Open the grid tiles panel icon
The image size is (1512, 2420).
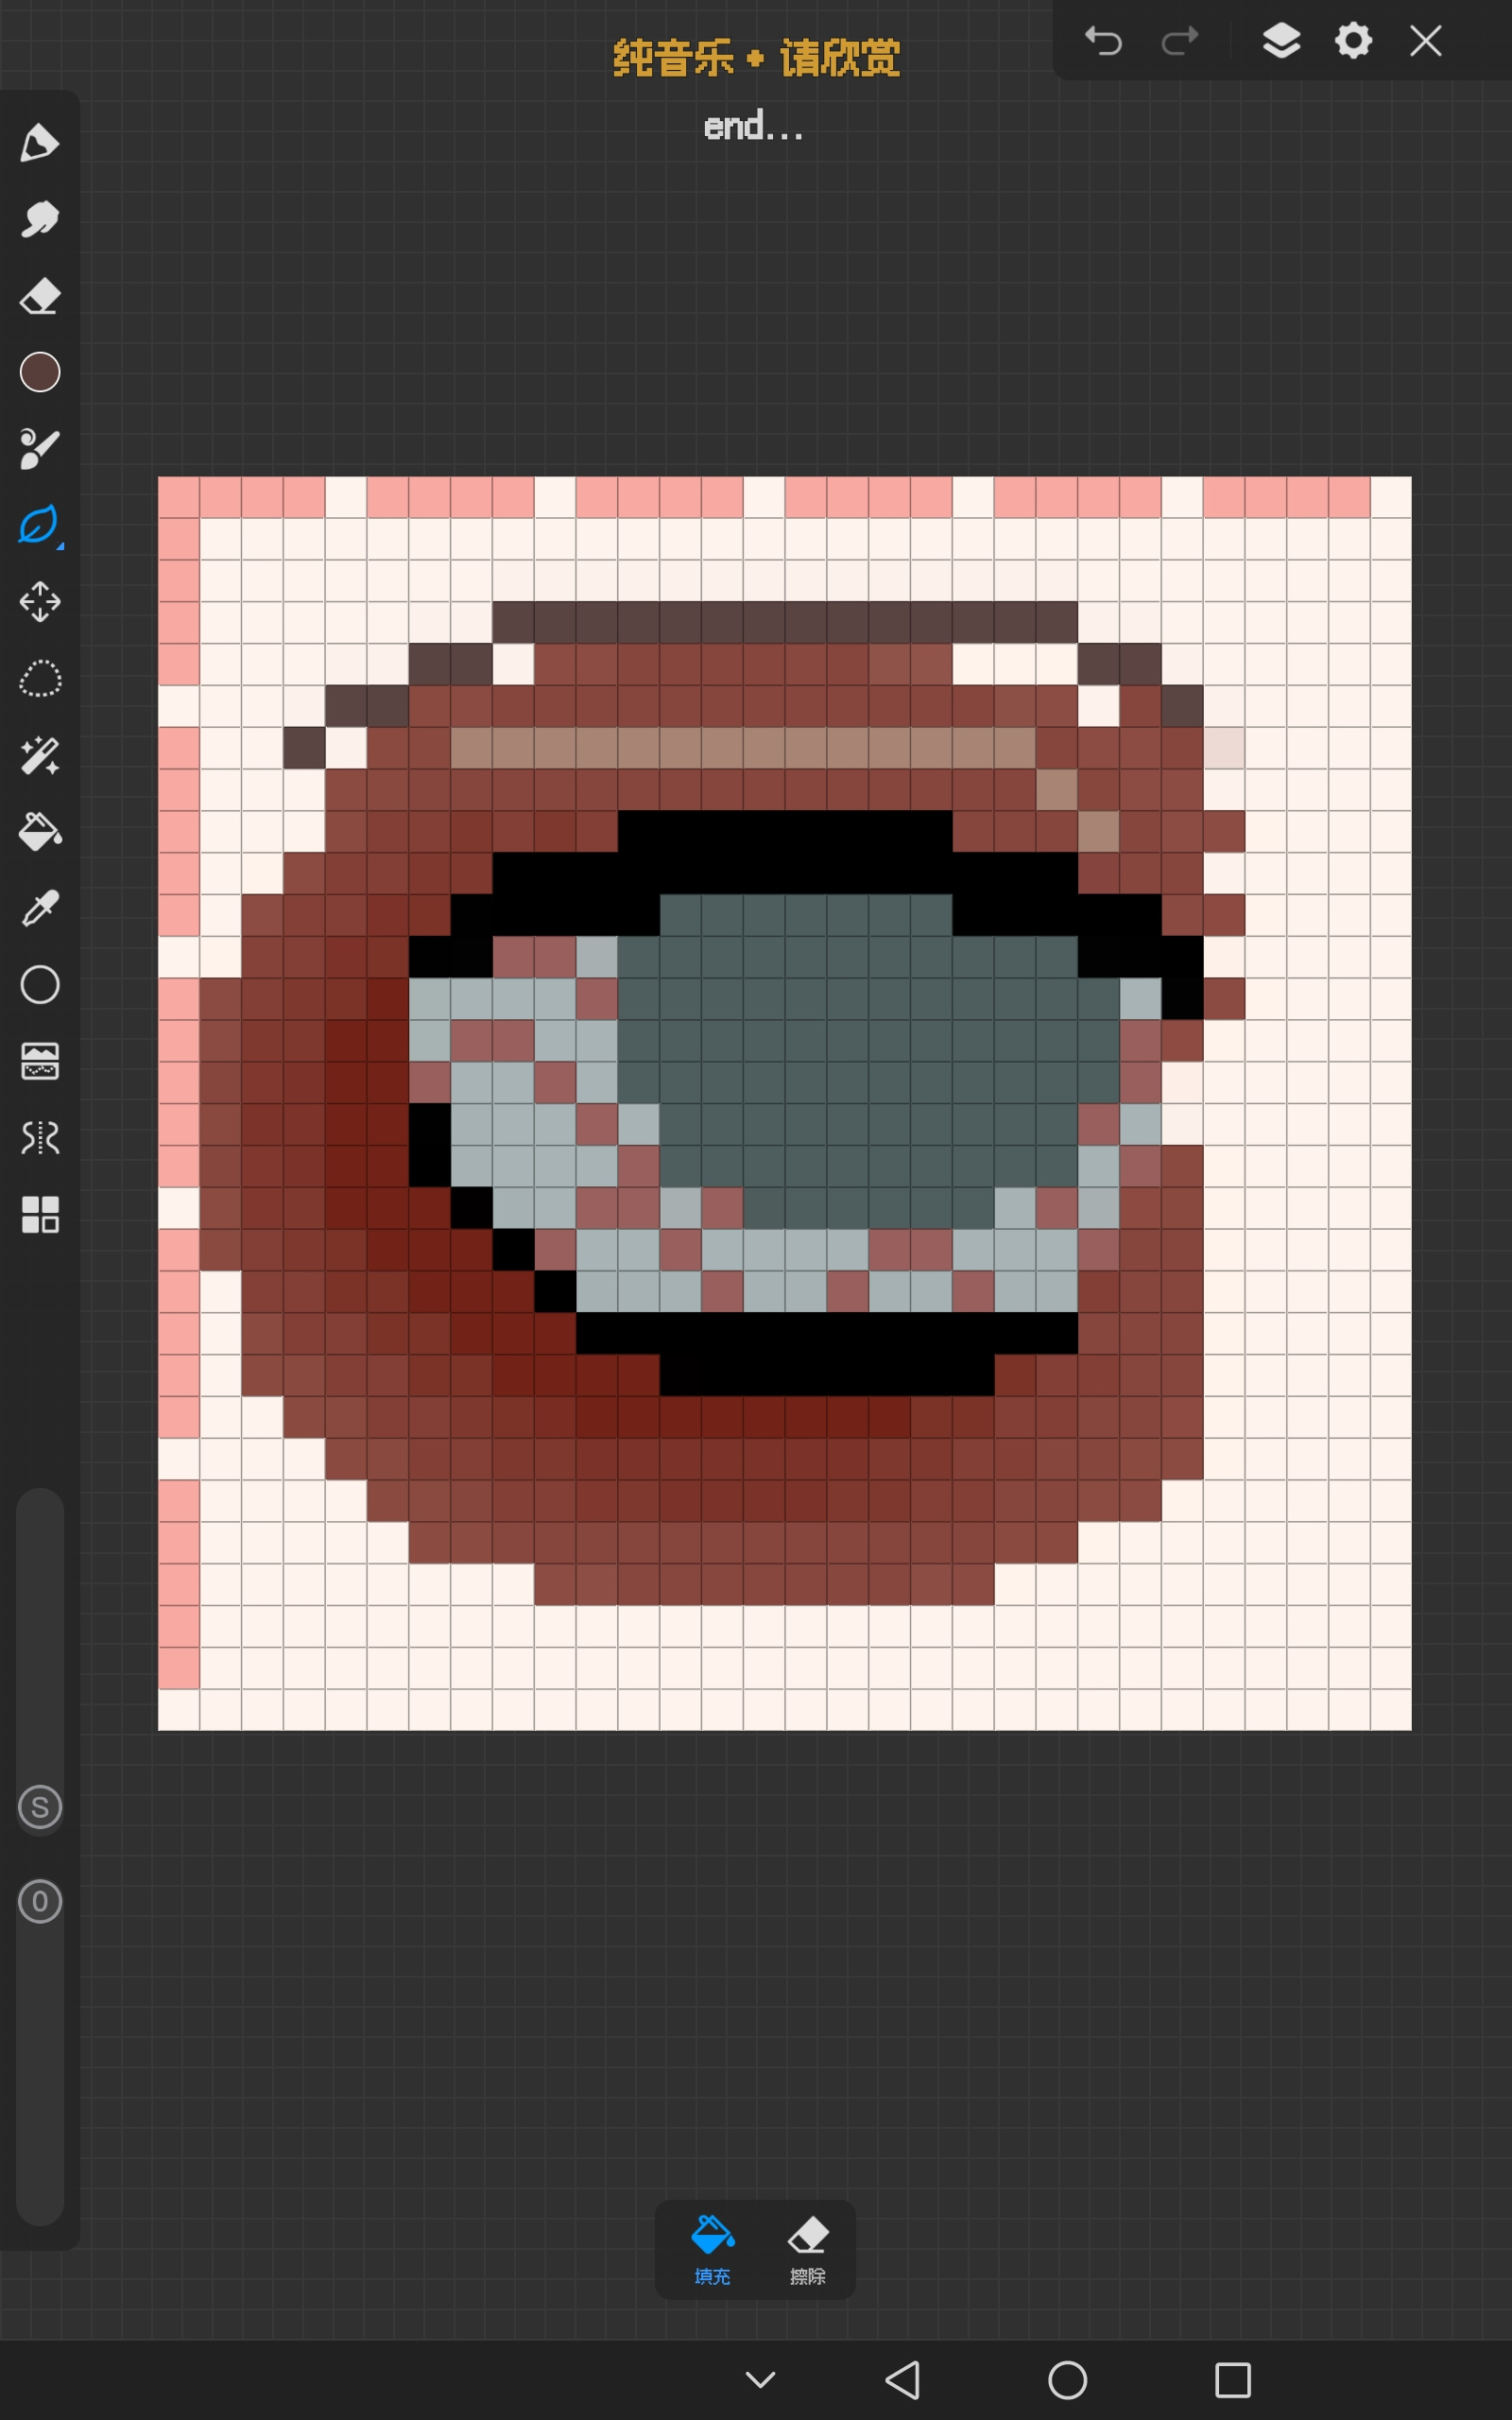[x=40, y=1215]
